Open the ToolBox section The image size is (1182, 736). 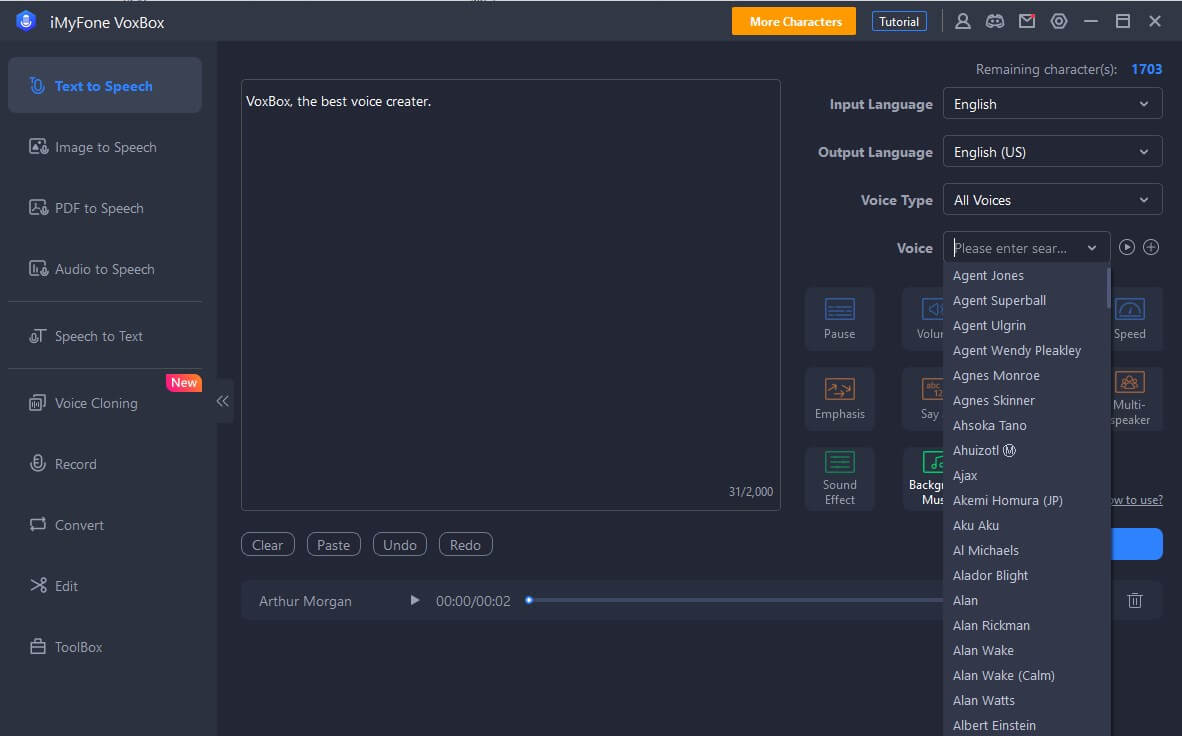coord(105,647)
